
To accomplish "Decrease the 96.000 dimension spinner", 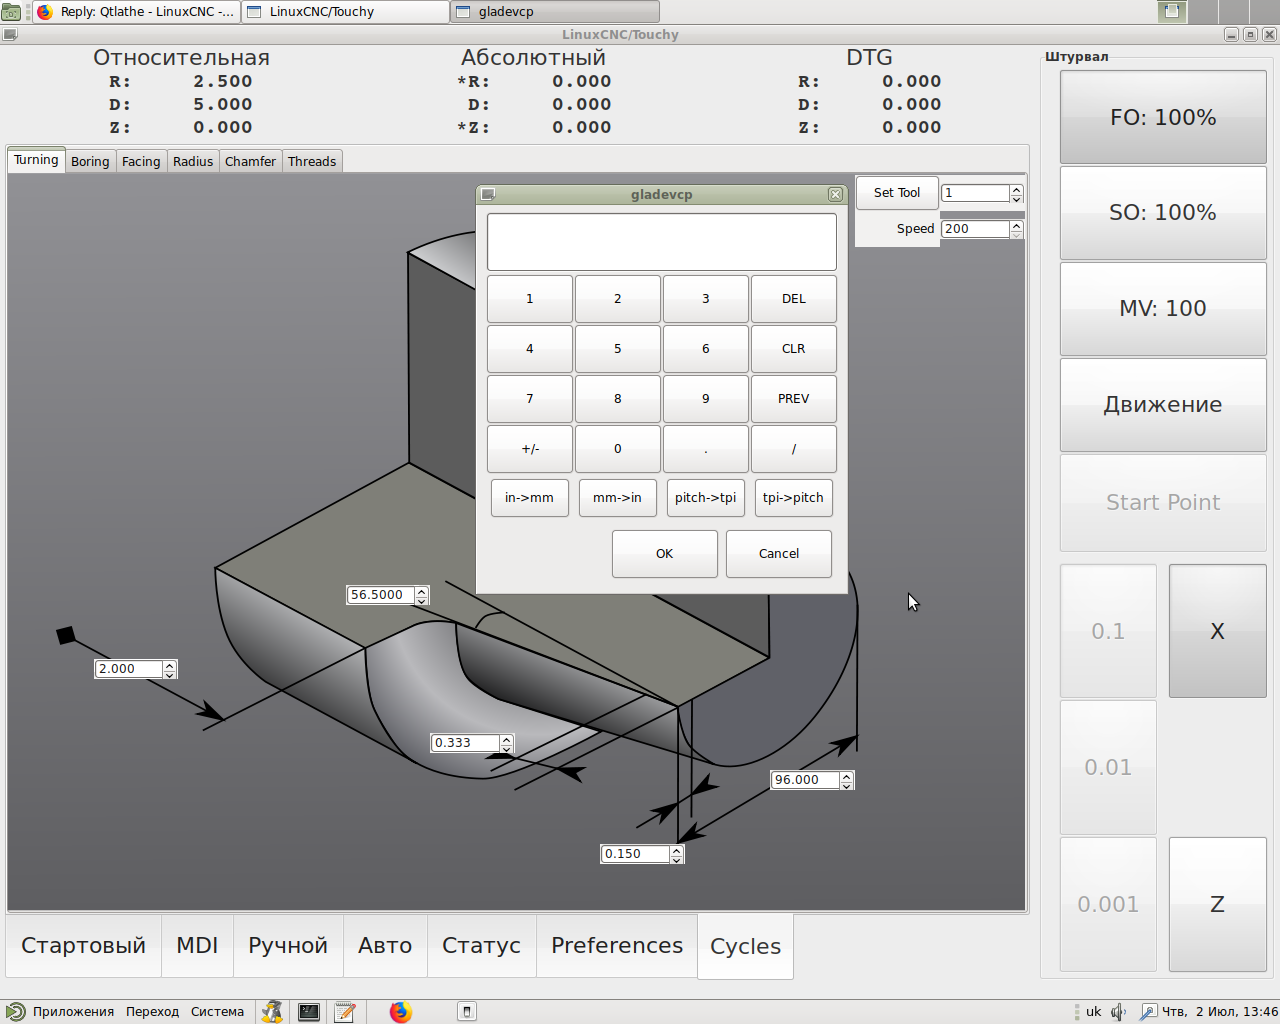I will 847,785.
